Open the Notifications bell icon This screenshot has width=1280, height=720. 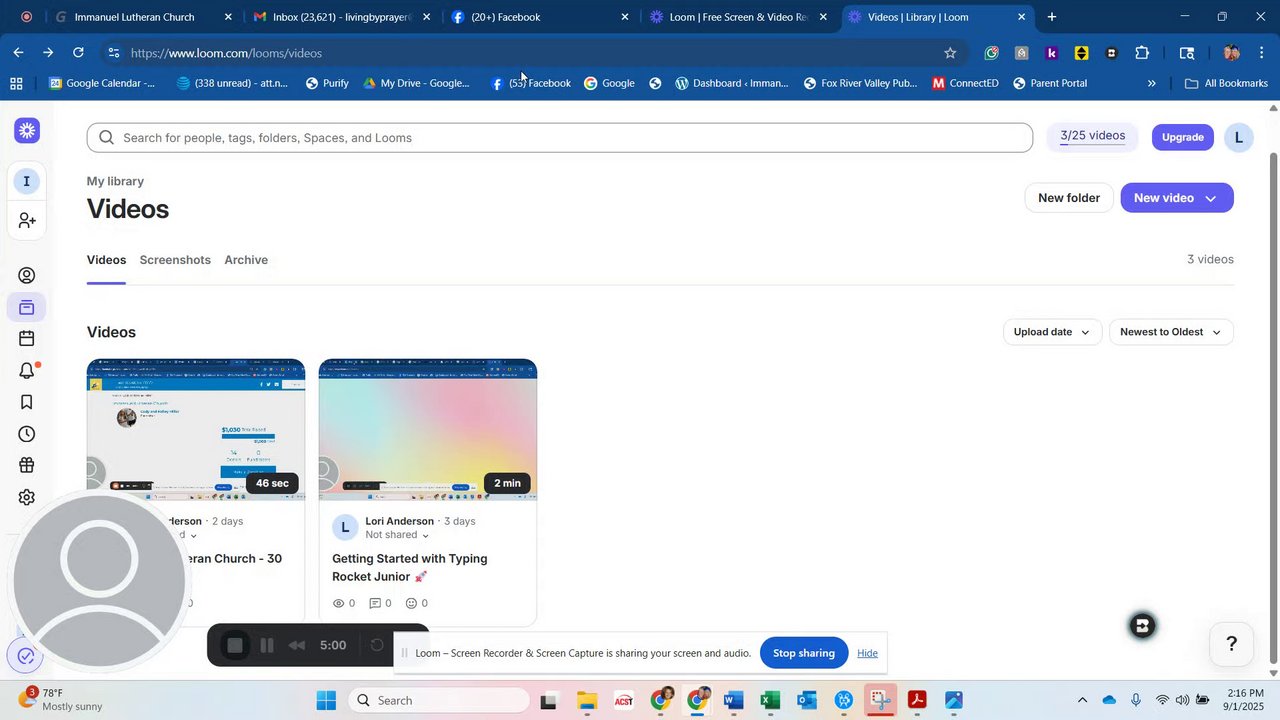pos(27,371)
